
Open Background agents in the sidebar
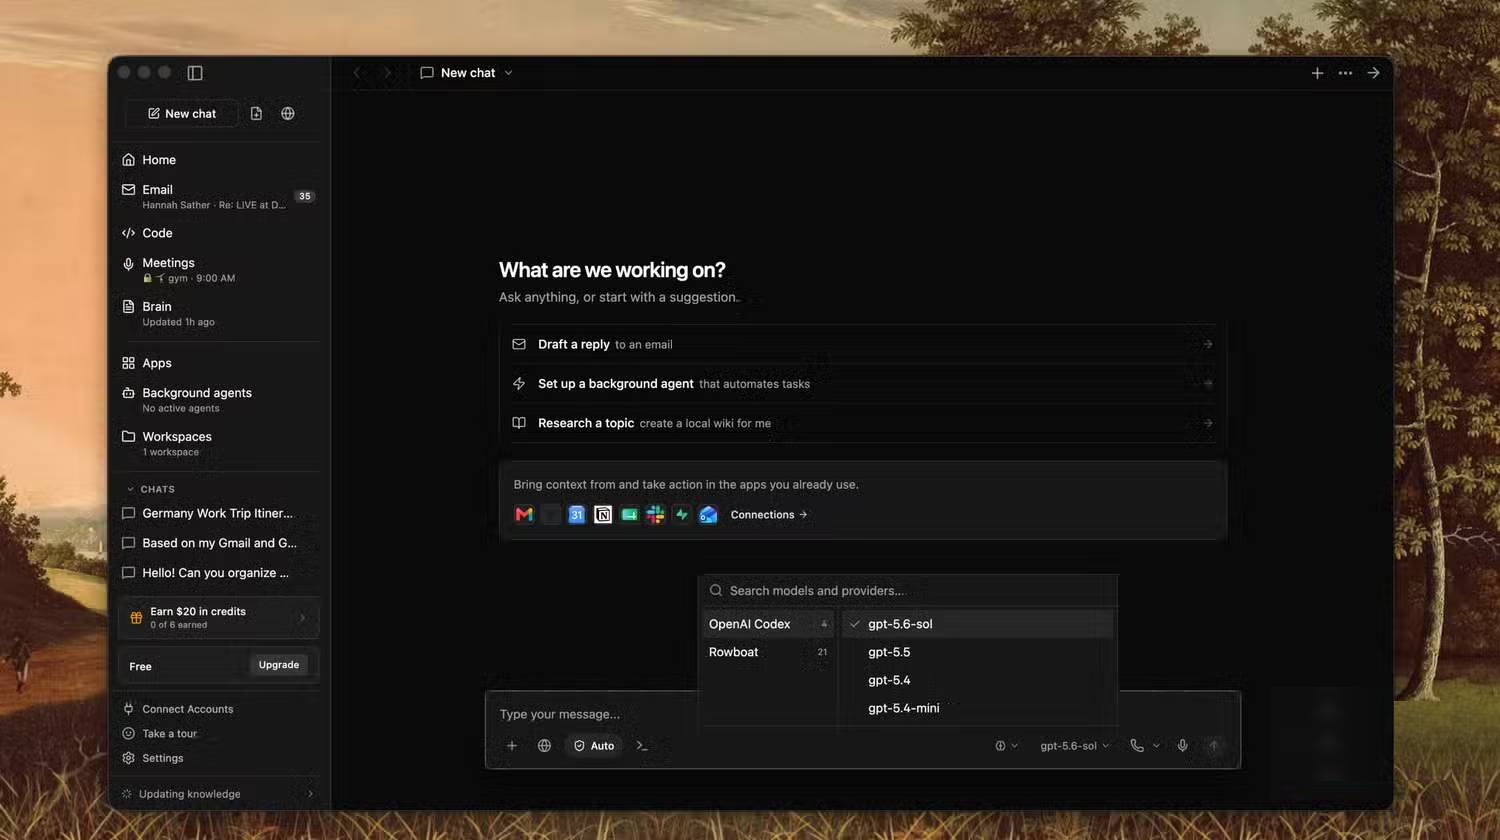click(218, 400)
